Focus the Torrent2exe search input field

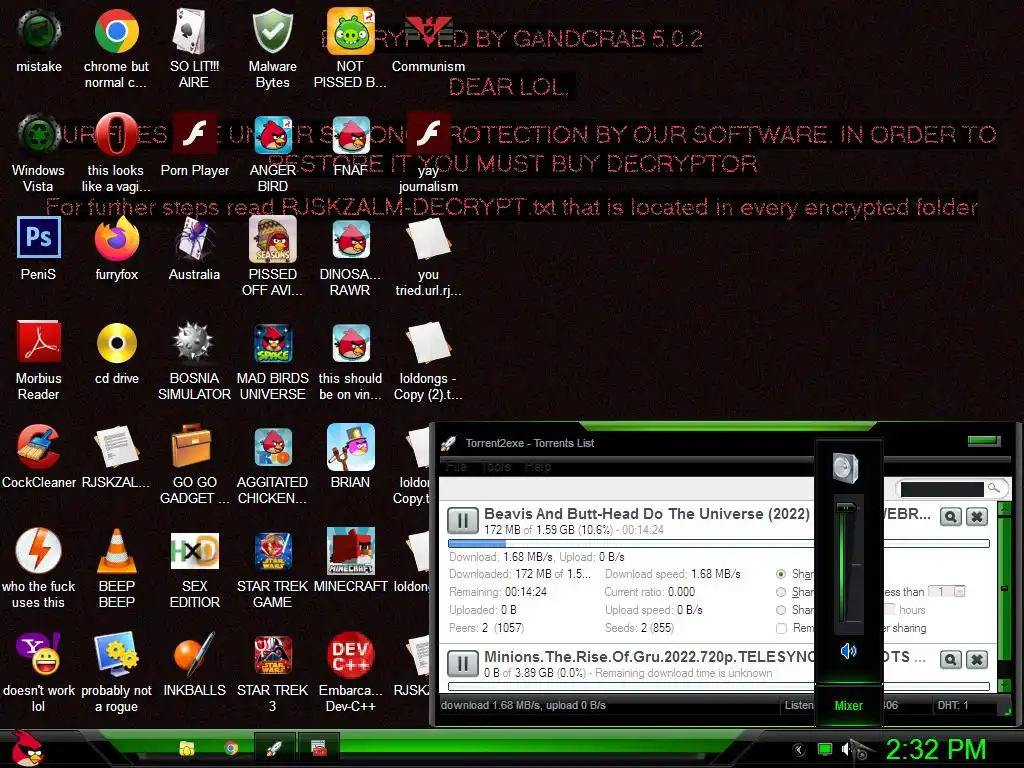942,488
